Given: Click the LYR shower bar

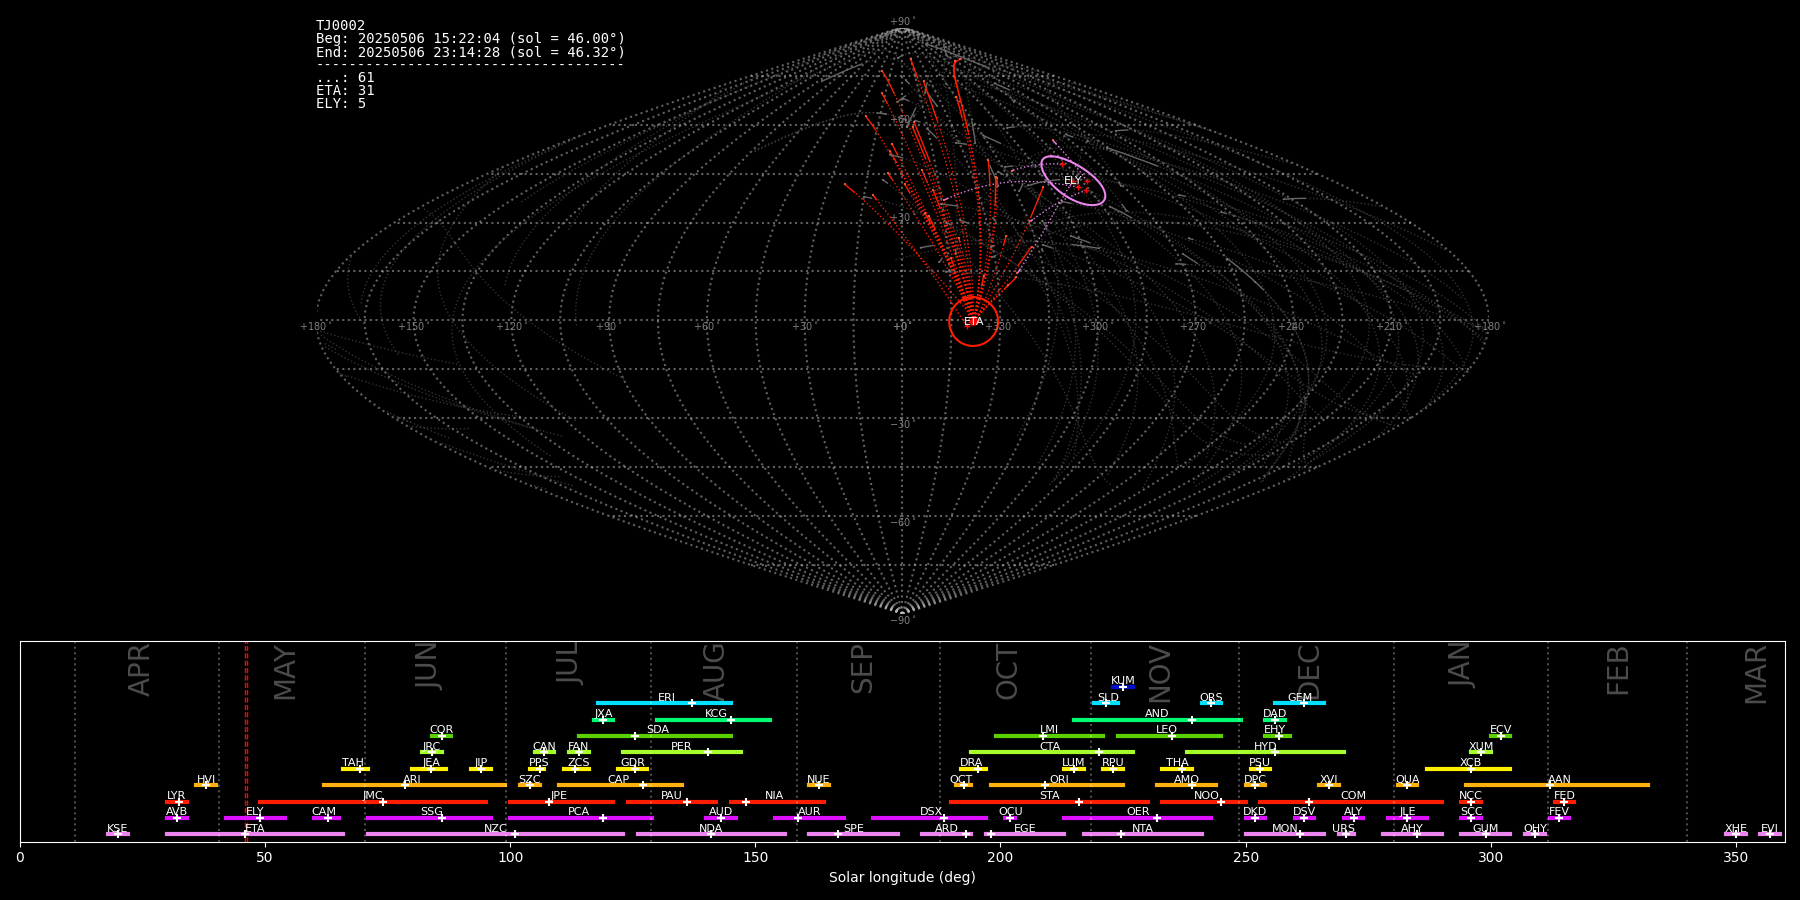Looking at the screenshot, I should pos(177,801).
